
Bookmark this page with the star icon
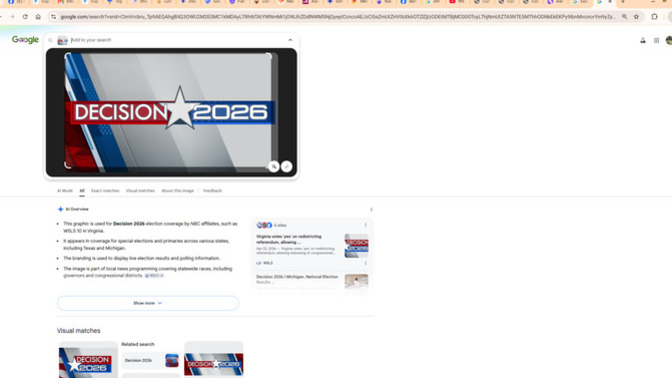(636, 17)
